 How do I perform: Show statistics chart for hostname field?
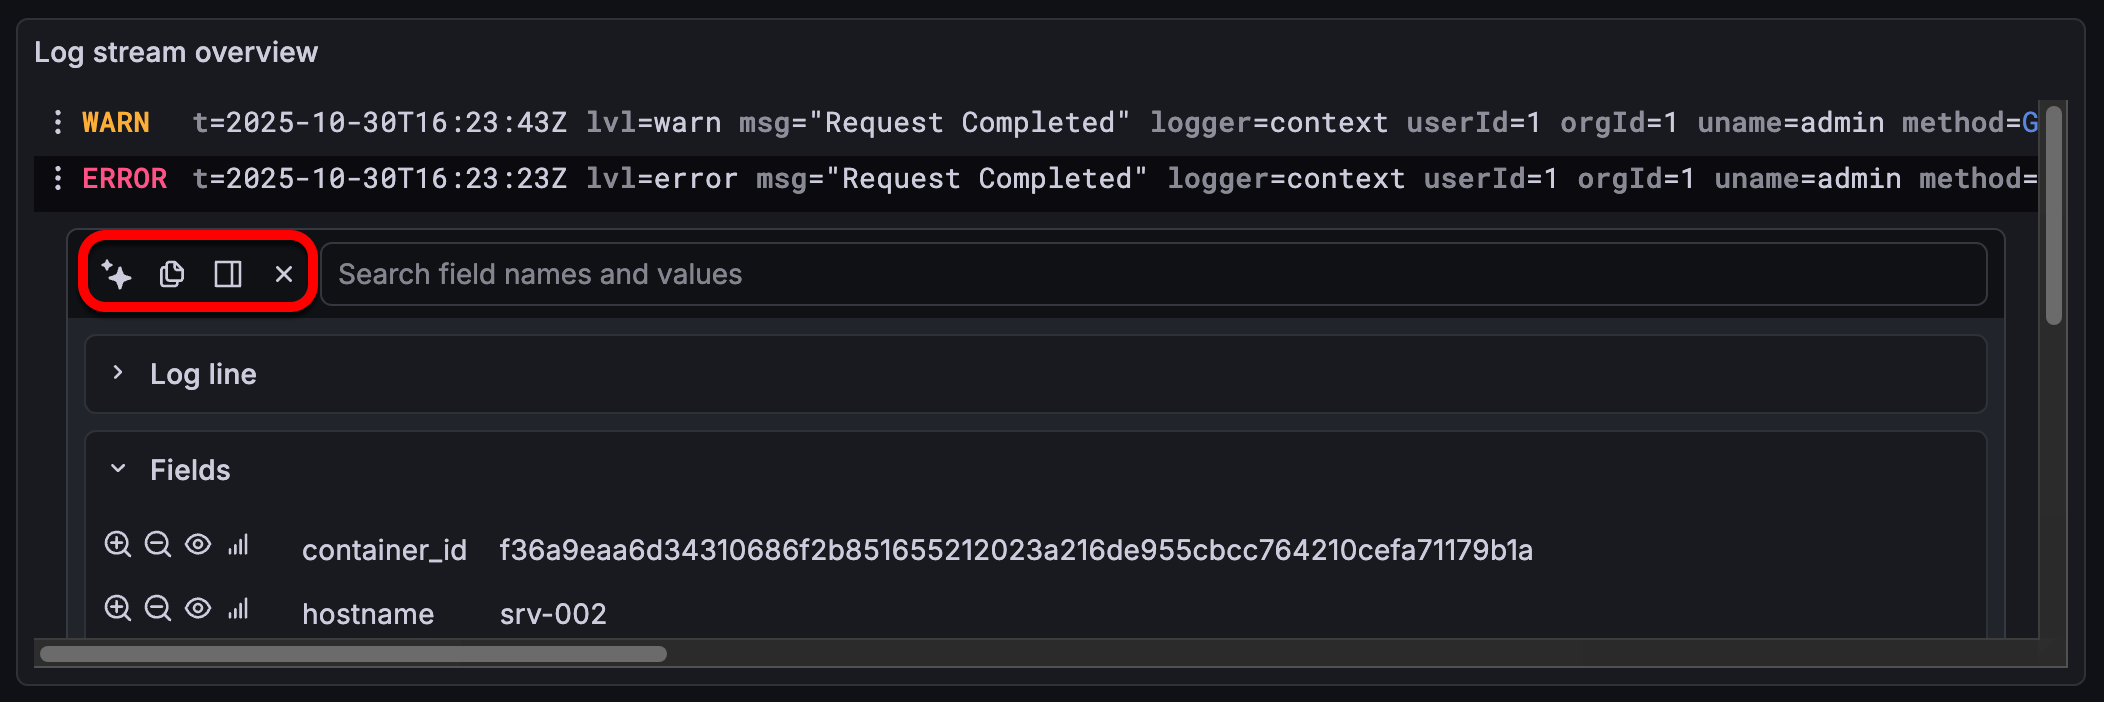coord(238,608)
